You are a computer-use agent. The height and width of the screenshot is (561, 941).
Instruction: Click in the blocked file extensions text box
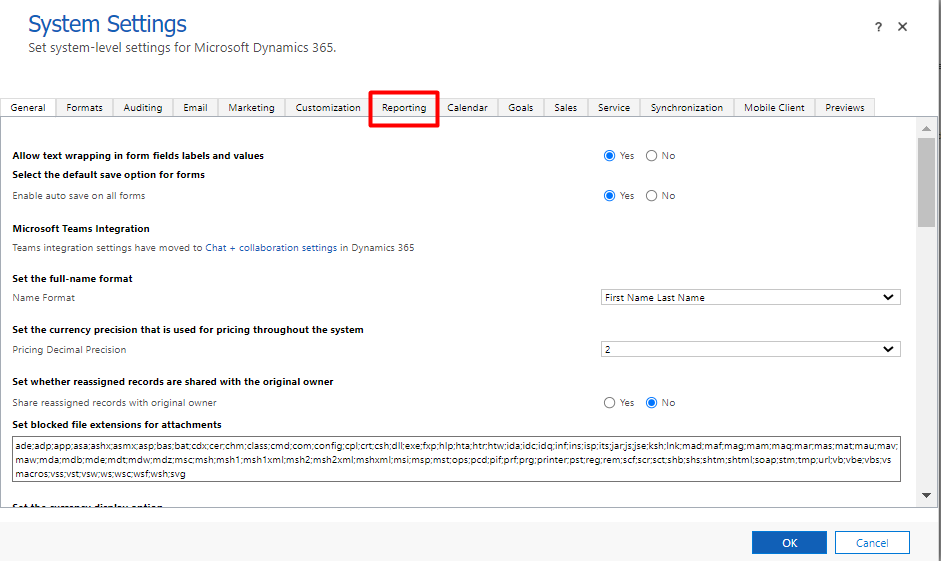pos(456,459)
